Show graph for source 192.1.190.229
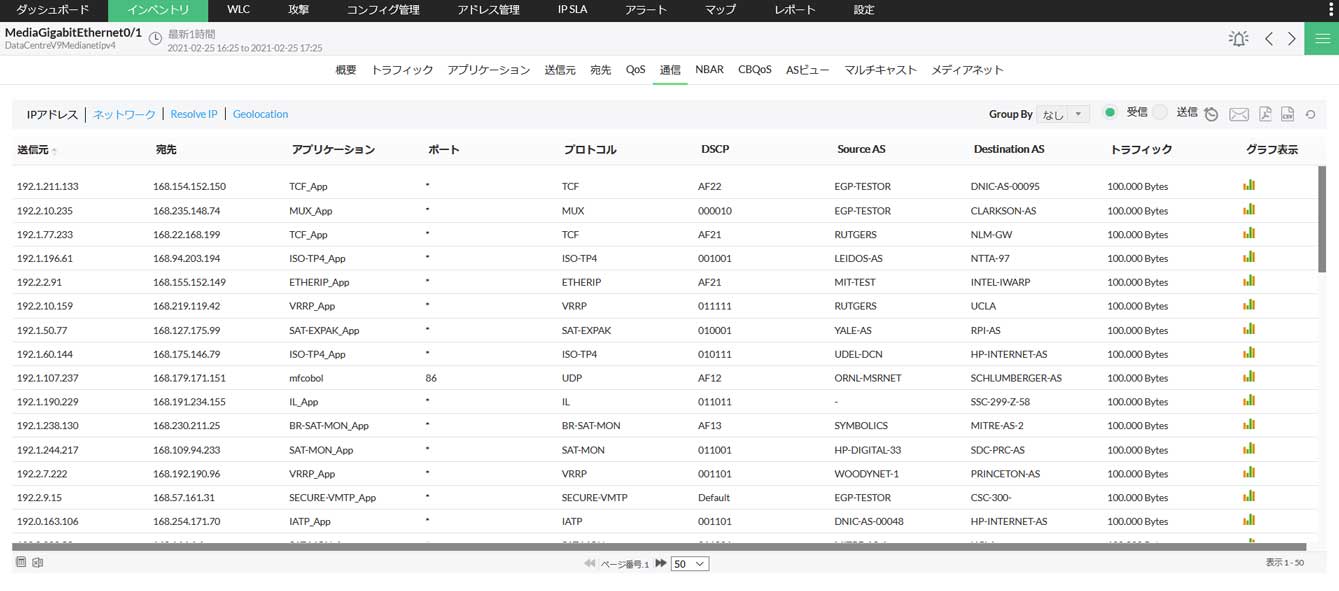 [x=1249, y=401]
